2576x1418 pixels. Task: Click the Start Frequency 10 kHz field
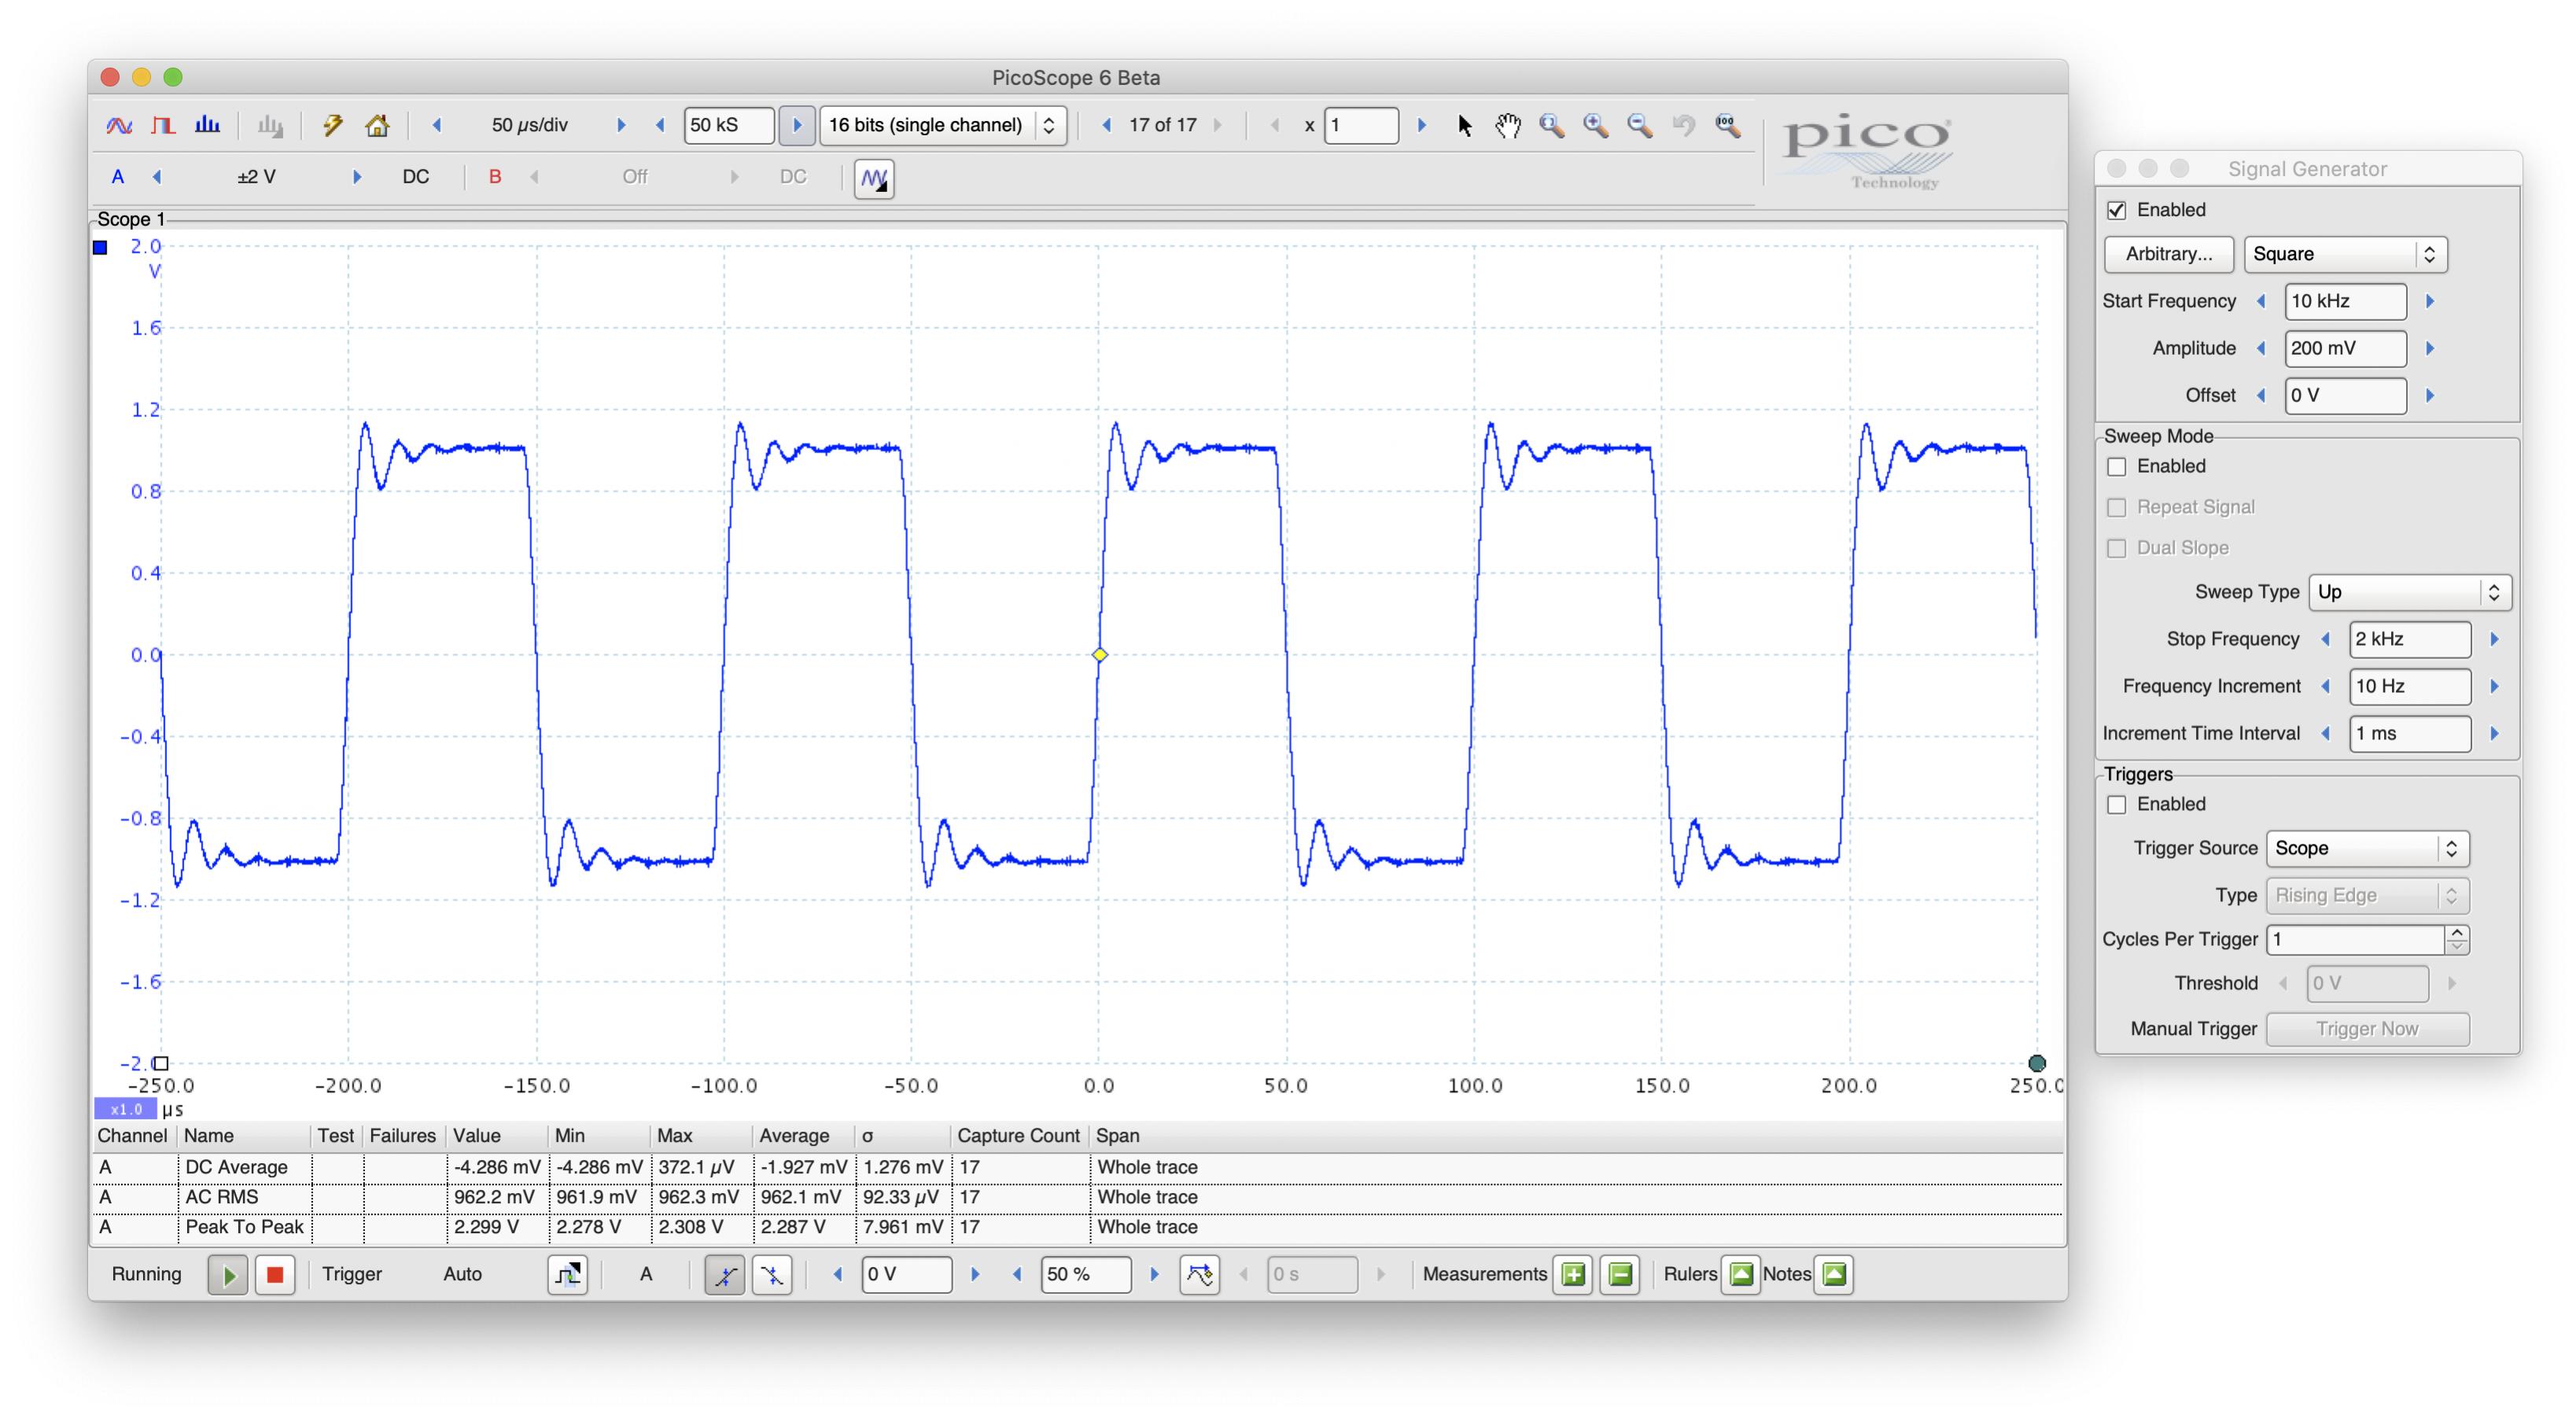pos(2345,301)
